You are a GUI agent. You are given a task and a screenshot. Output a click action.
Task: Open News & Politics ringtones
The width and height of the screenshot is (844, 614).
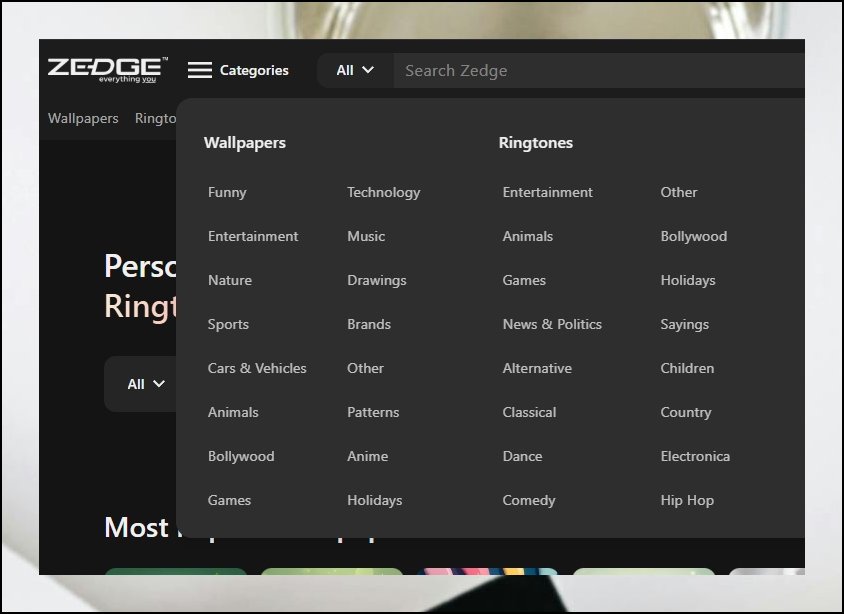coord(552,324)
